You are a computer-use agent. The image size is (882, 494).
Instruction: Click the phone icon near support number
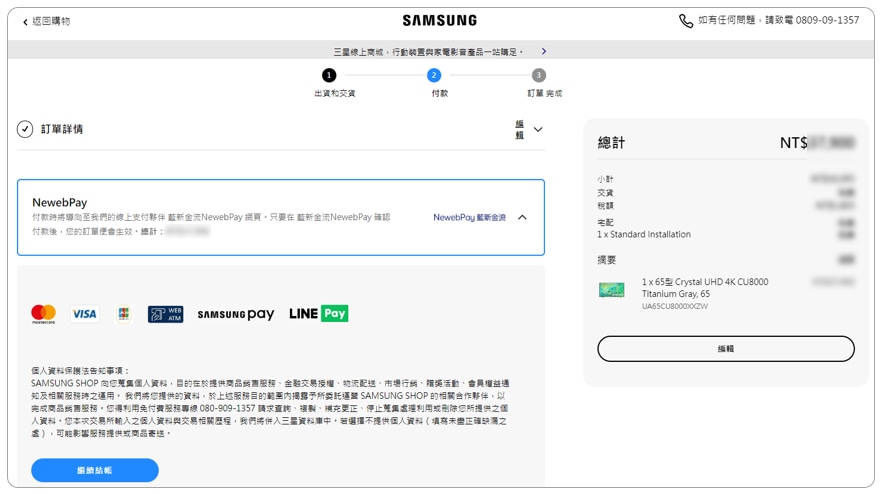point(685,21)
